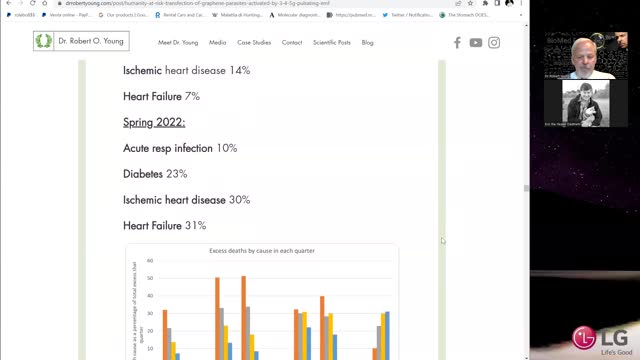Open the Meet Dr. Young menu item
The height and width of the screenshot is (360, 640).
pyautogui.click(x=178, y=42)
